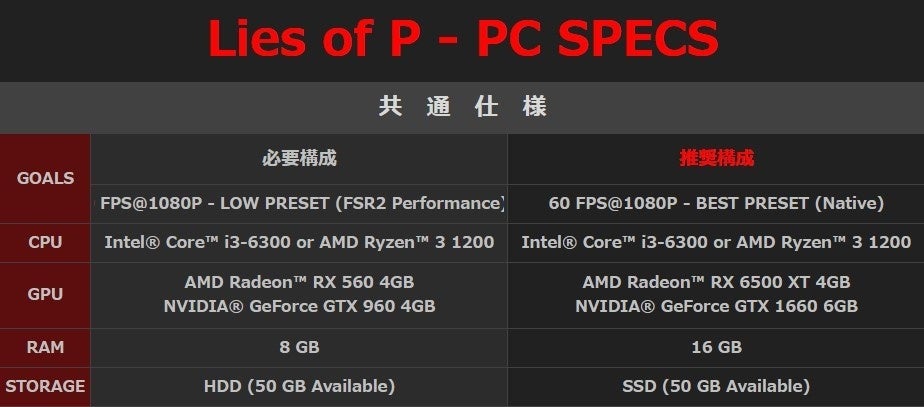Click the 8 GB RAM cell
Screen dimensions: 924x407
[x=299, y=347]
